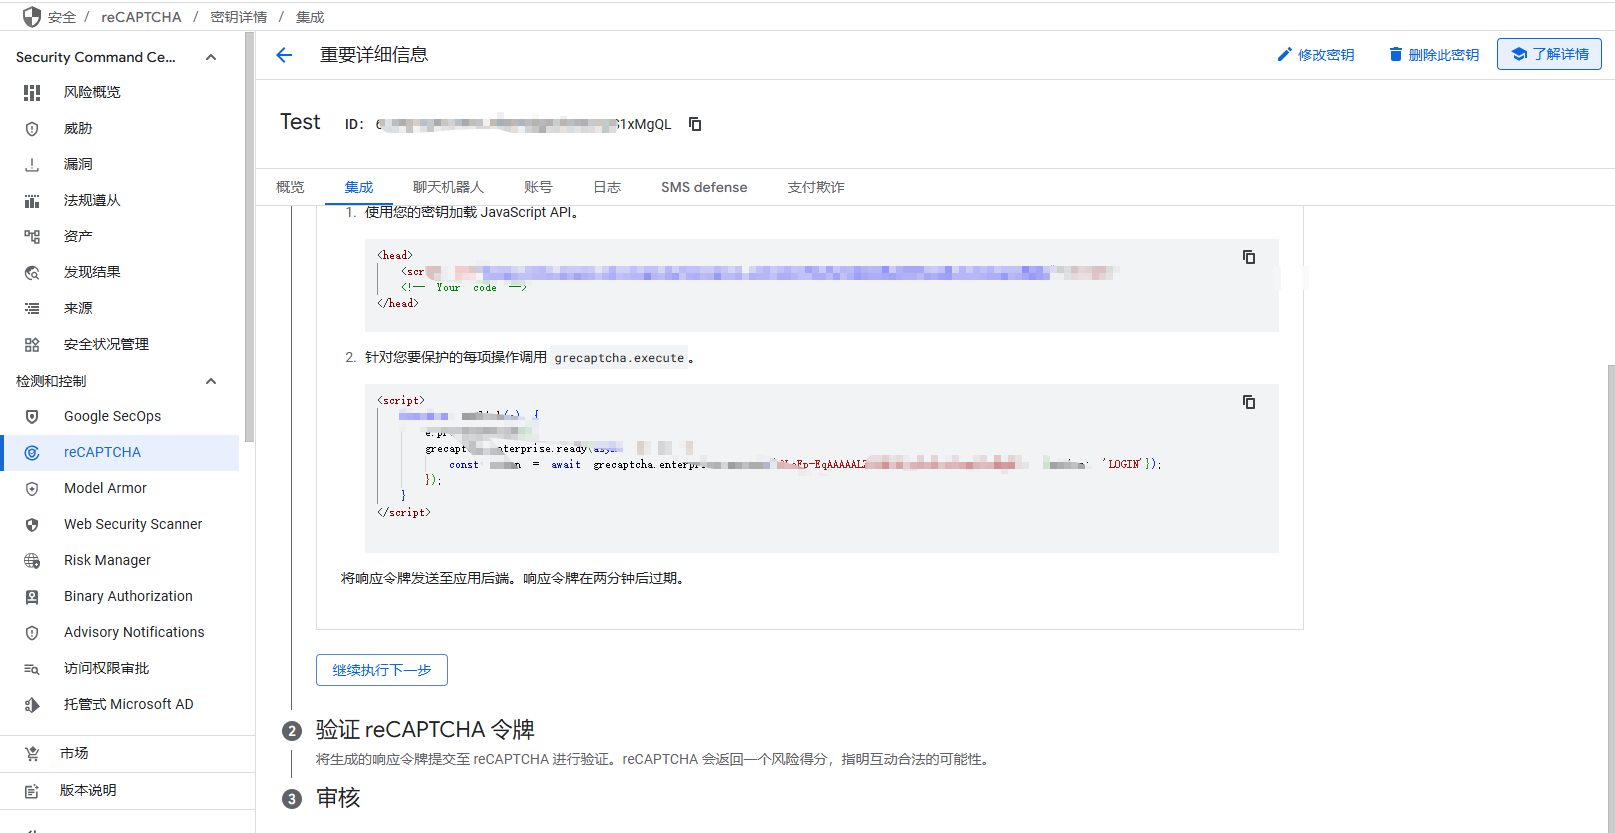Collapse the Security Command Center section
The height and width of the screenshot is (833, 1615).
211,57
